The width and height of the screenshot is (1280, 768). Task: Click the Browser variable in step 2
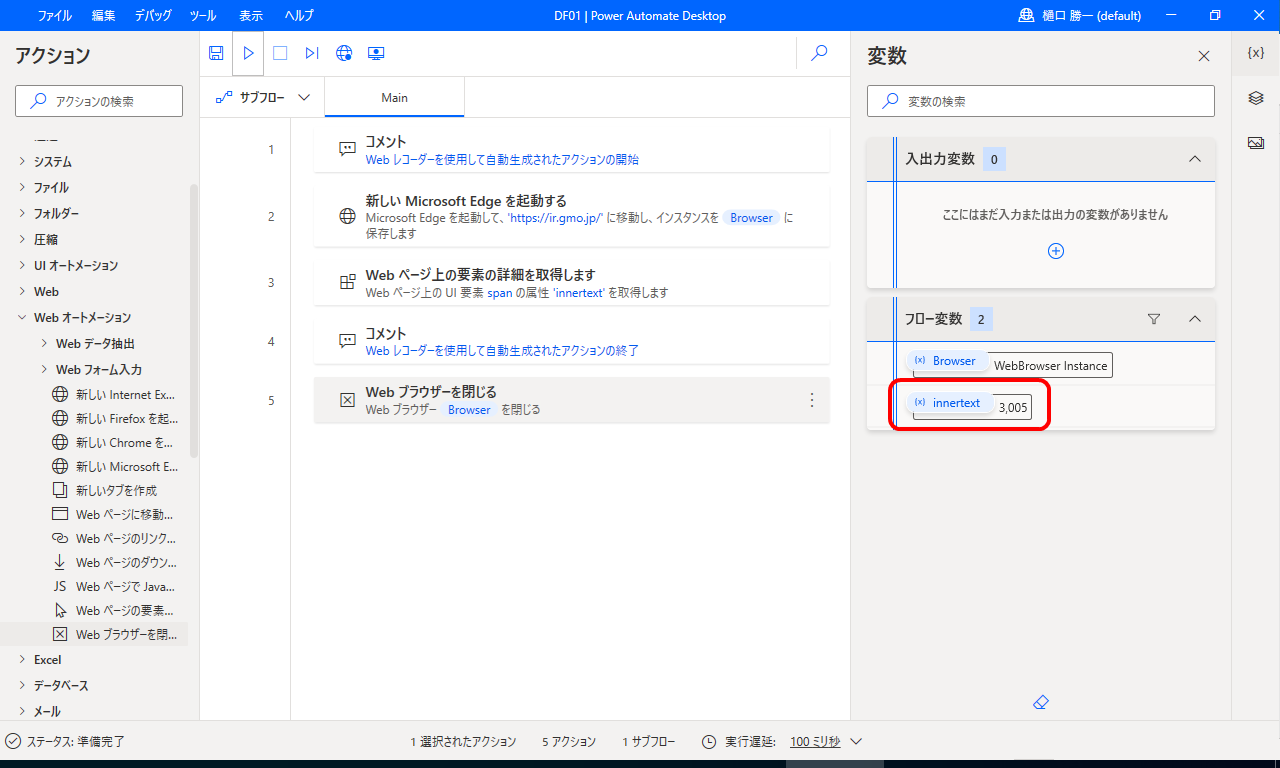point(752,217)
